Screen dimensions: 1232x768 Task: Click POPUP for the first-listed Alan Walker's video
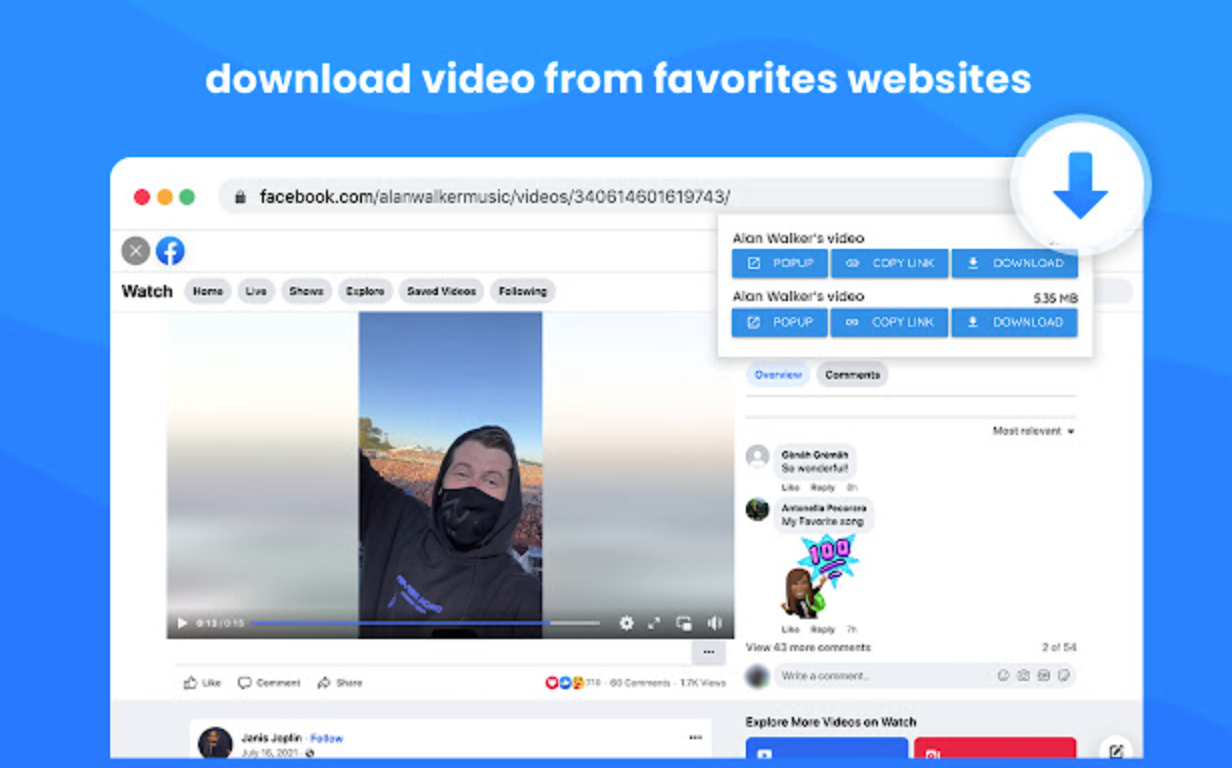pos(780,263)
